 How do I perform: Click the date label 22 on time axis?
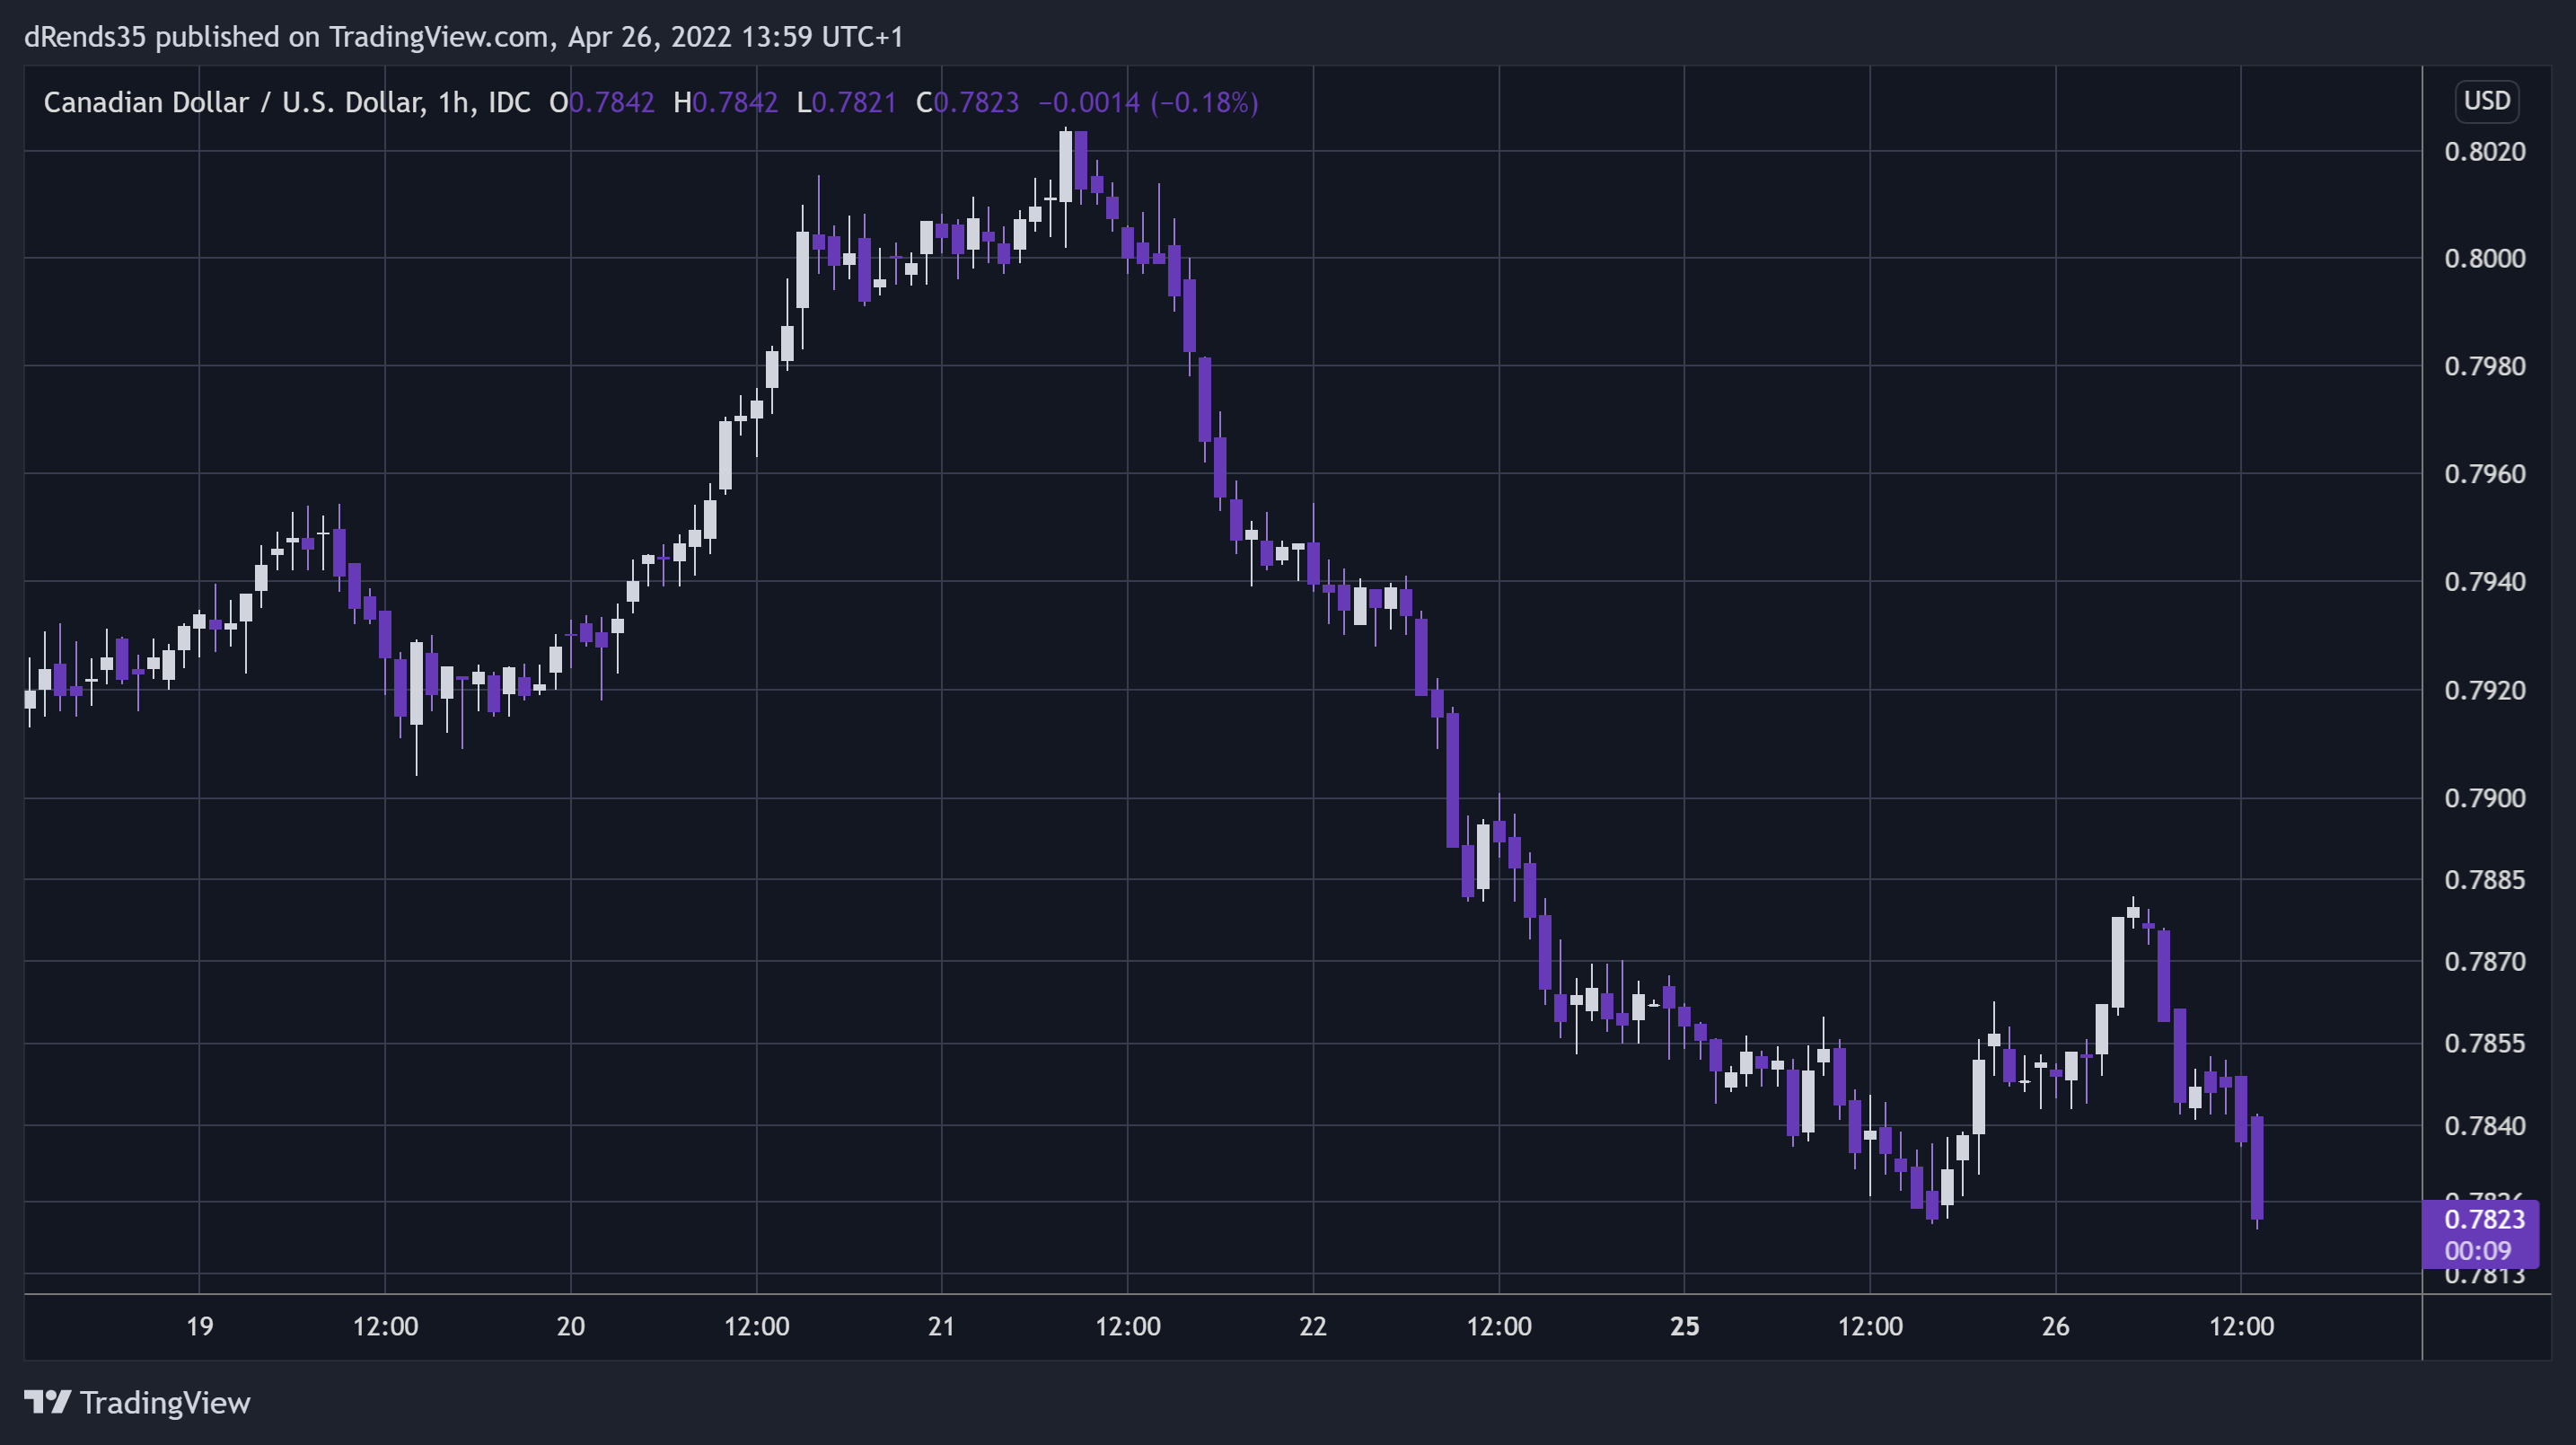coord(1313,1326)
